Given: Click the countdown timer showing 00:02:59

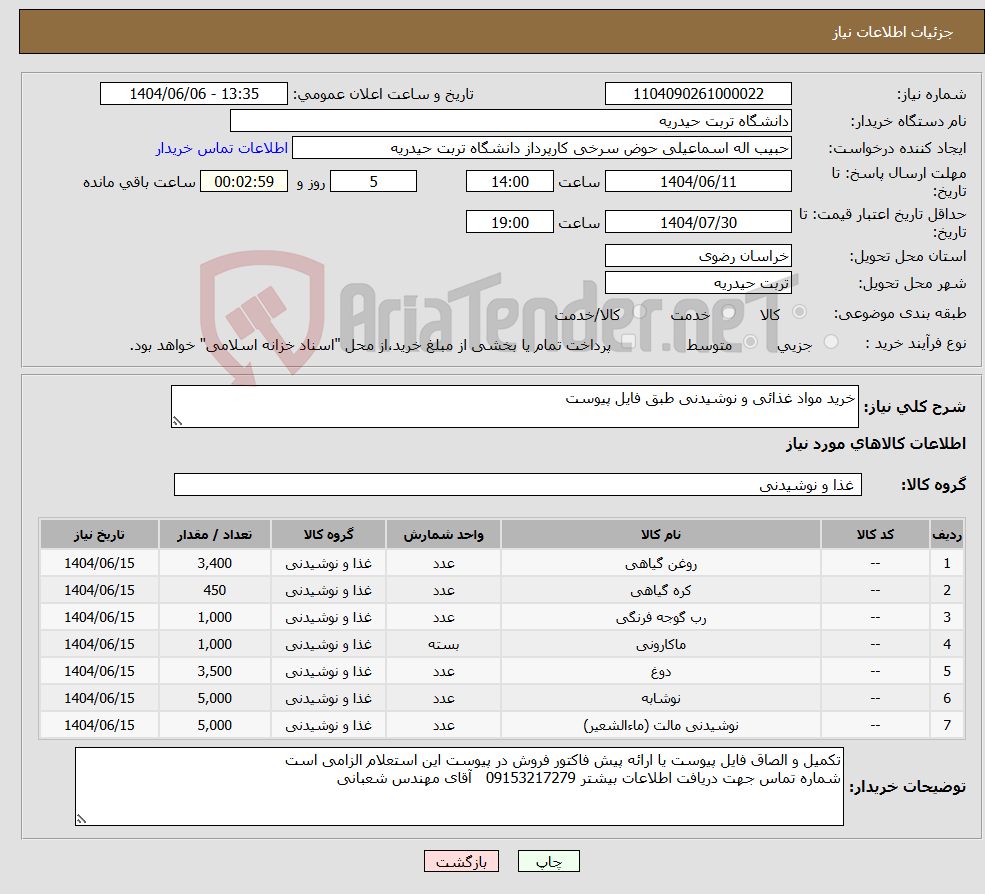Looking at the screenshot, I should 246,181.
